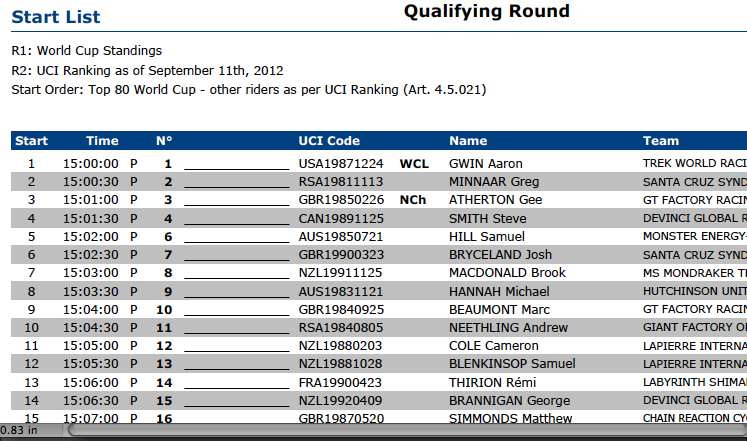The image size is (747, 441).
Task: Click the R2 UCI Ranking note line
Action: coord(147,71)
